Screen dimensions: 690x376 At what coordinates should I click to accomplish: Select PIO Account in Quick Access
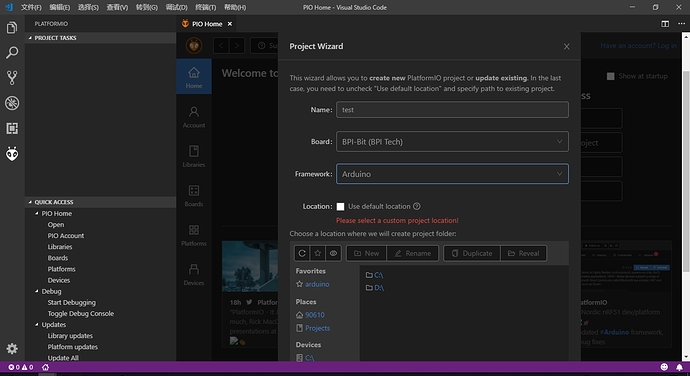tap(66, 236)
